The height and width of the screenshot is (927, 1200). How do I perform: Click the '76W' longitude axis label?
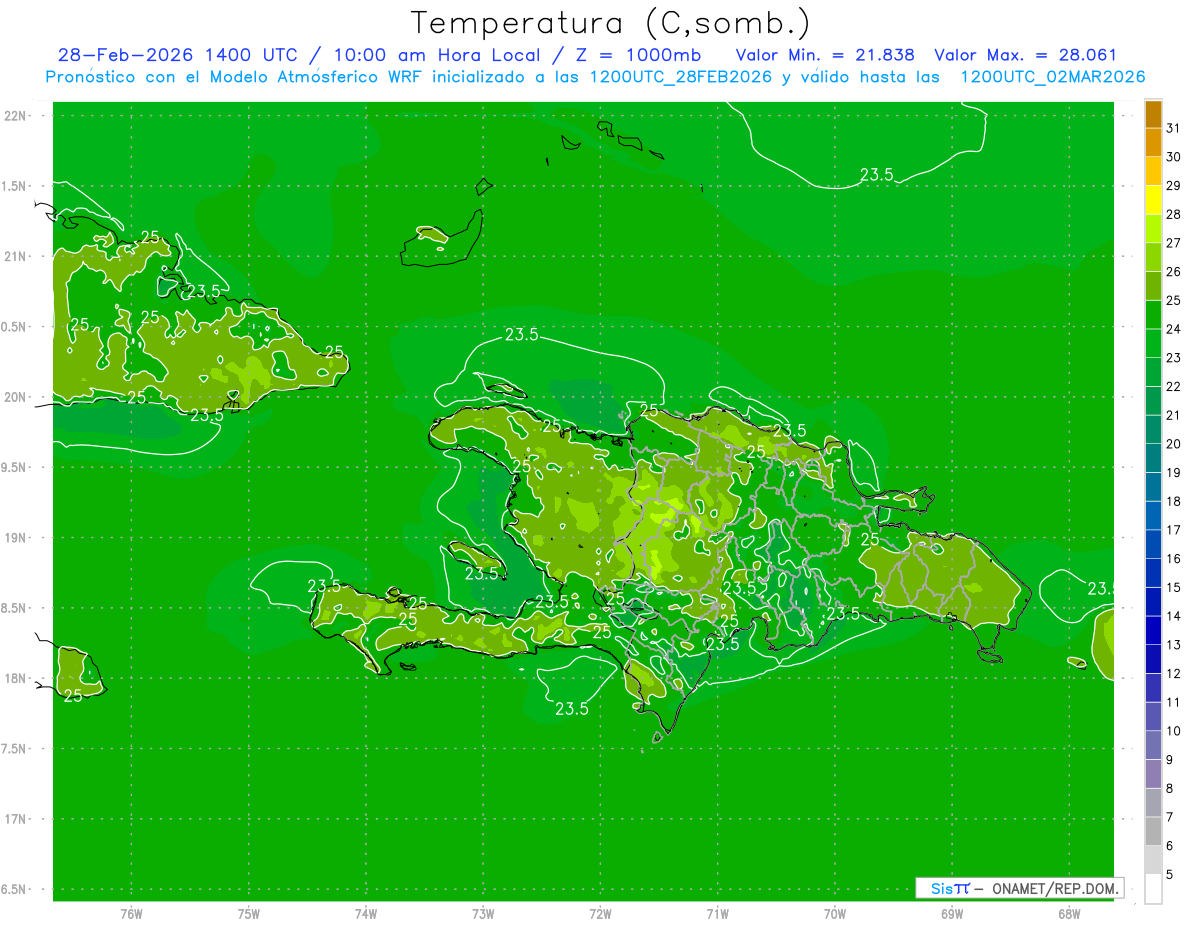131,913
